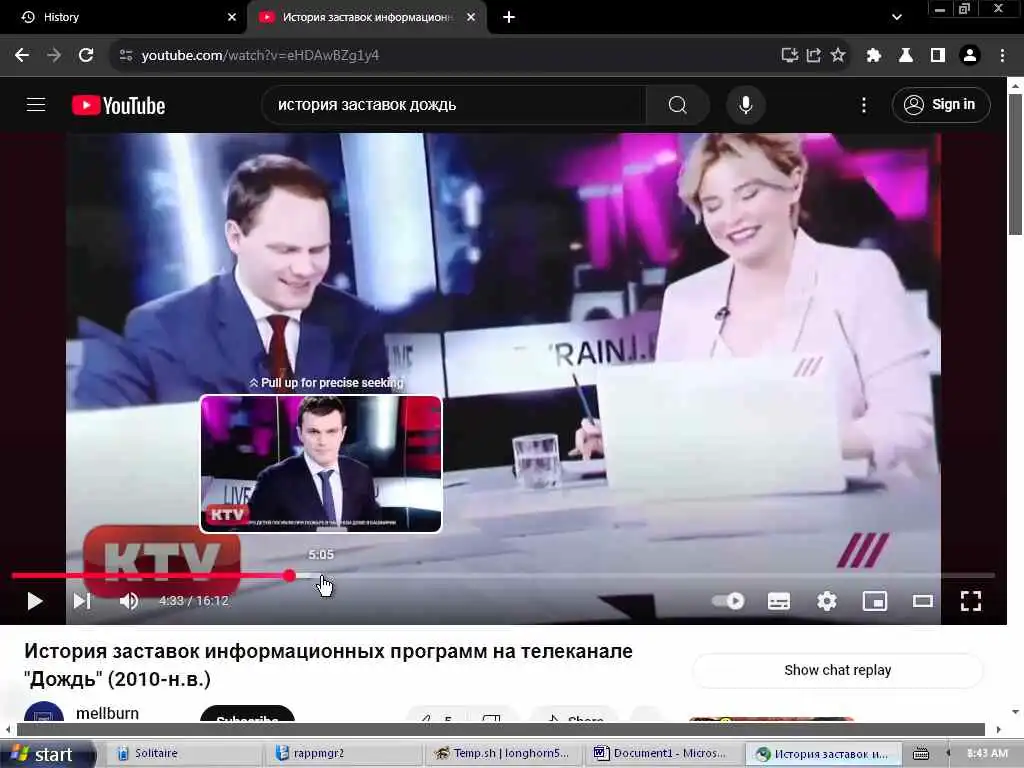The width and height of the screenshot is (1024, 768).
Task: Reload the YouTube page
Action: (86, 56)
